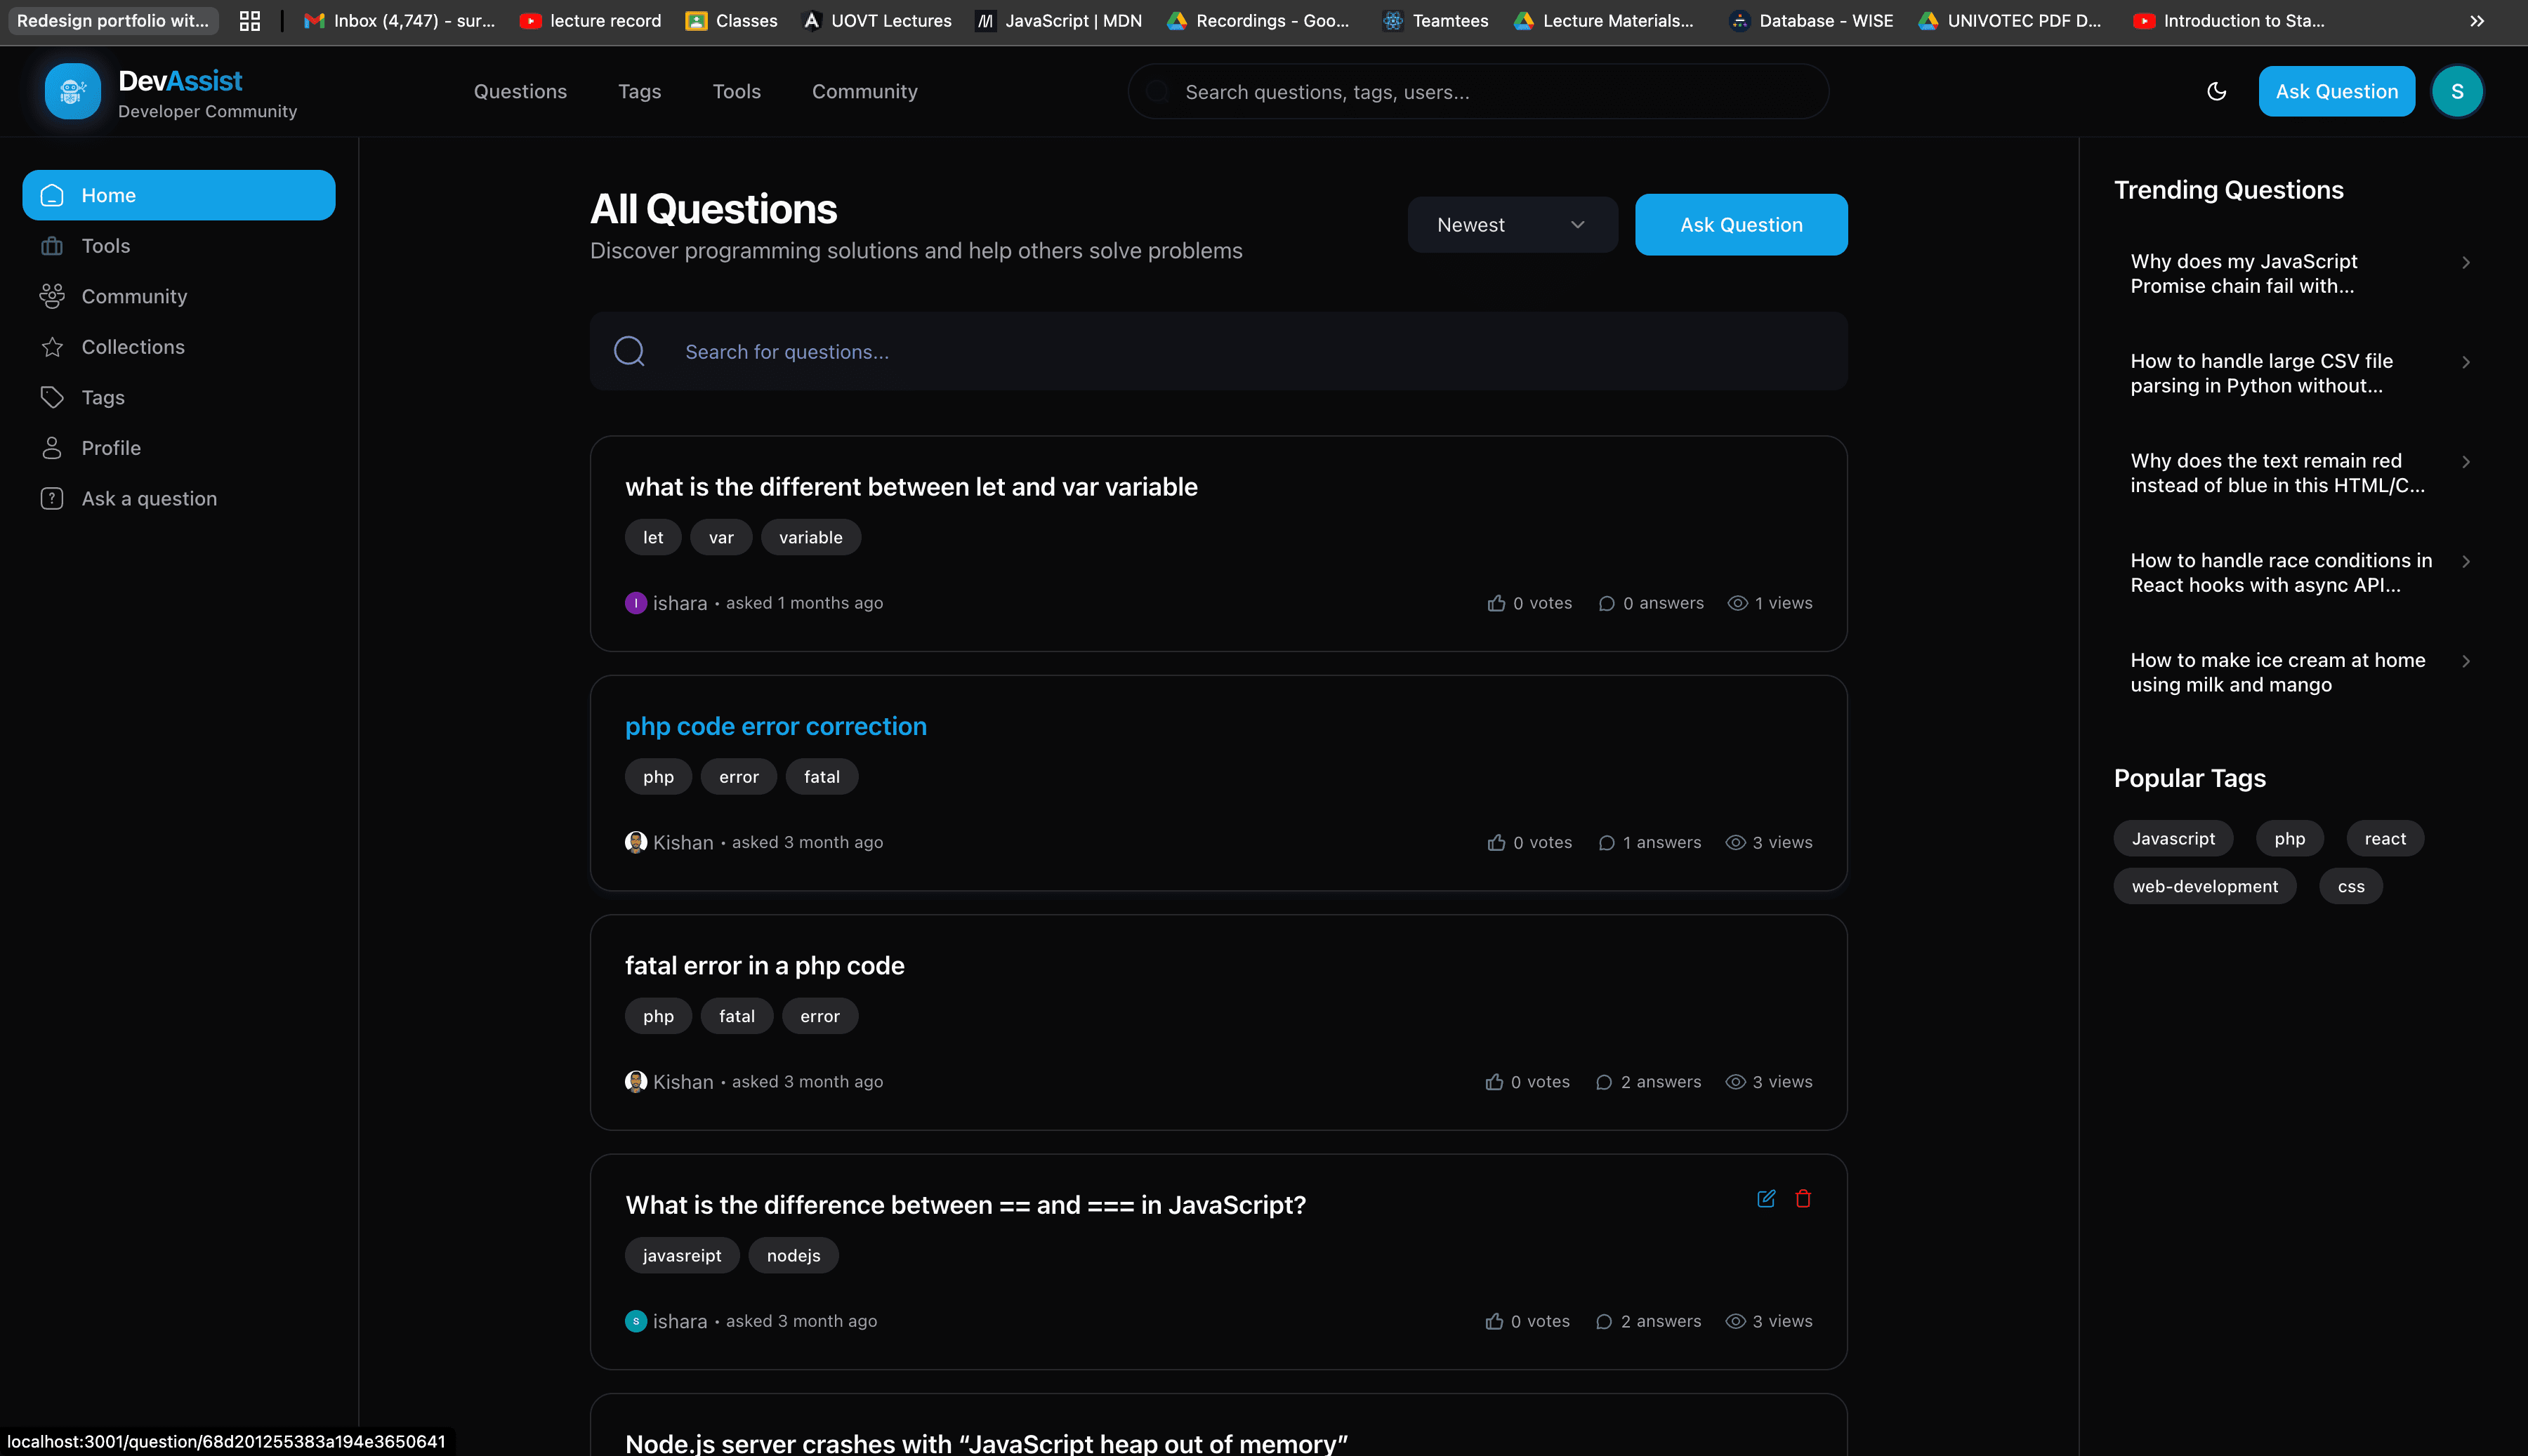
Task: Expand the ice cream trending question
Action: 2467,661
